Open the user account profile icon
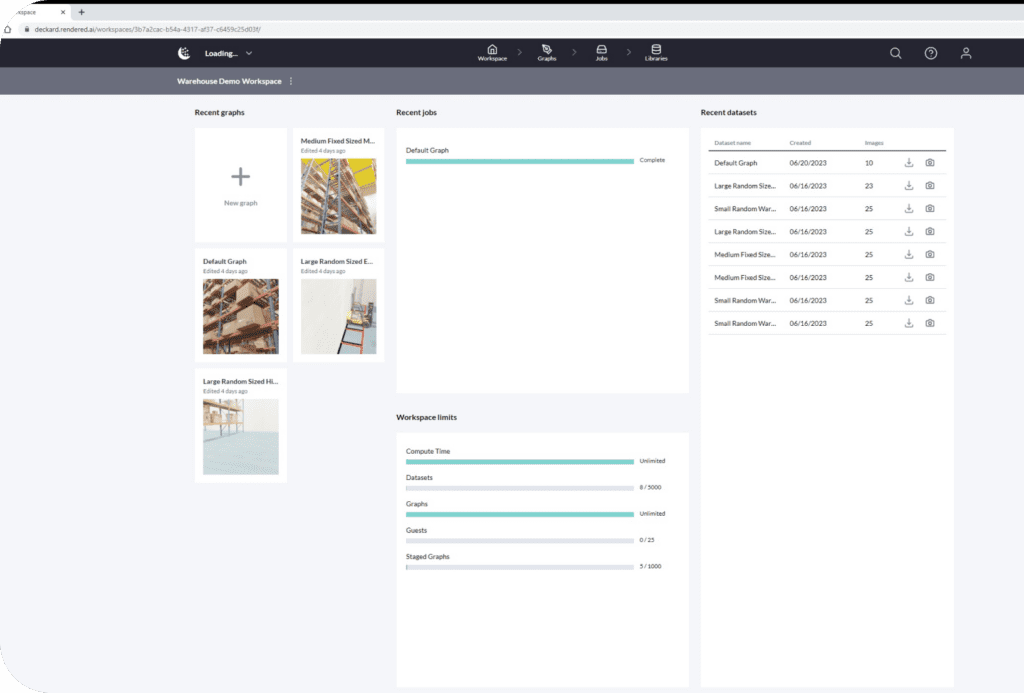The image size is (1024, 693). pos(966,53)
